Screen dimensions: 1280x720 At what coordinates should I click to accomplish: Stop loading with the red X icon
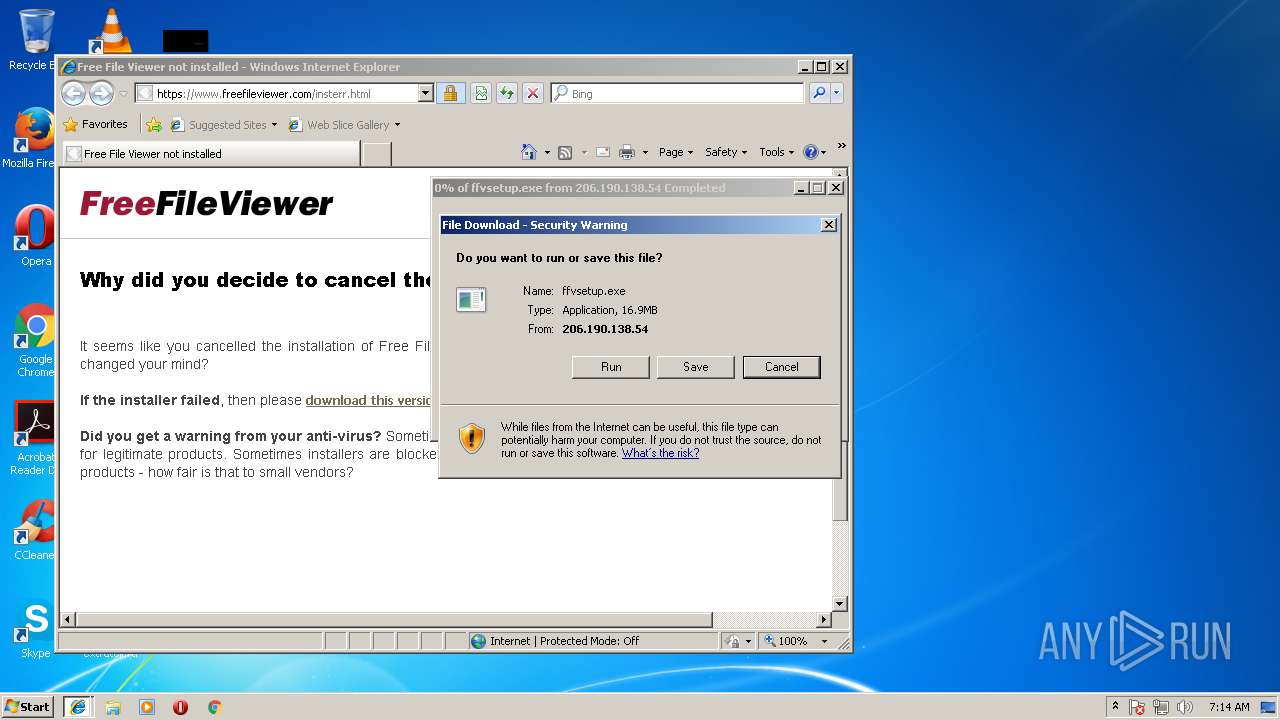click(x=533, y=93)
